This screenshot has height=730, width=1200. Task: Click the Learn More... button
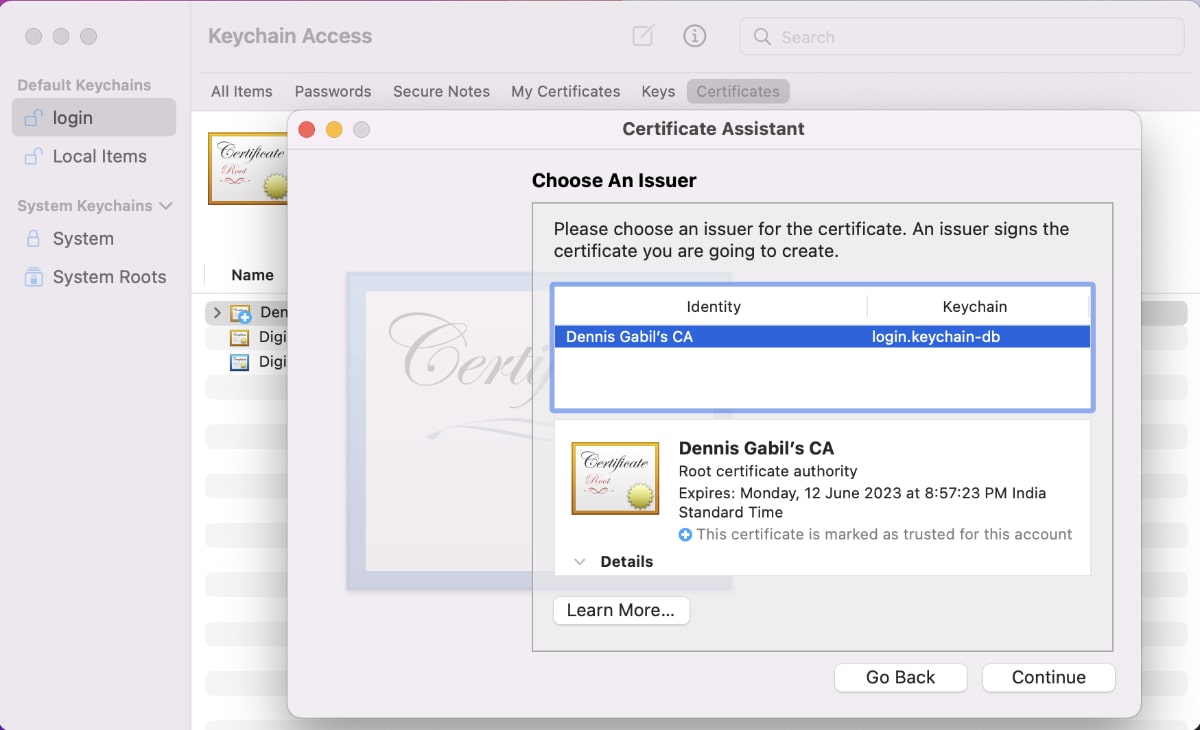(621, 610)
